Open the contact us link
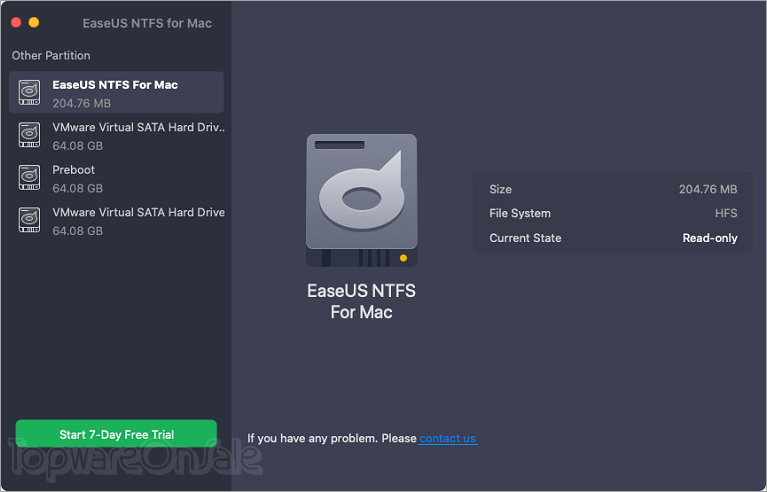Viewport: 767px width, 492px height. pos(447,438)
